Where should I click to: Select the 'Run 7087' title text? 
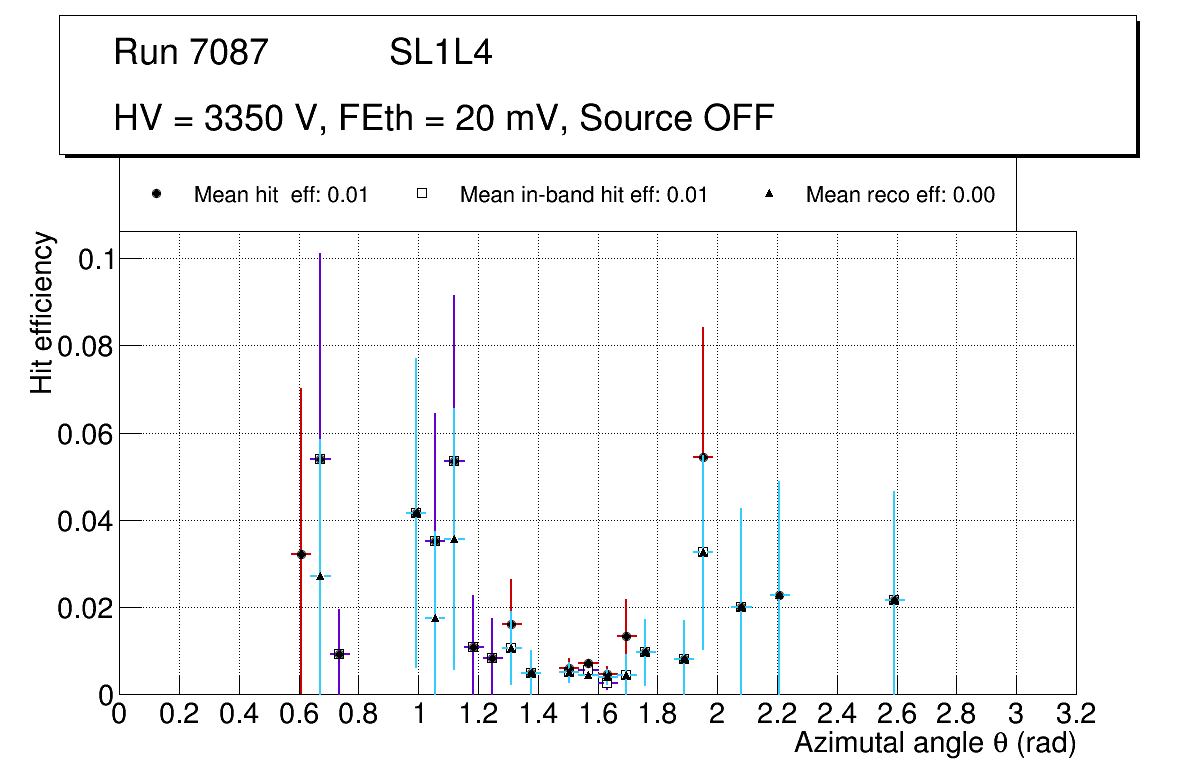(191, 52)
